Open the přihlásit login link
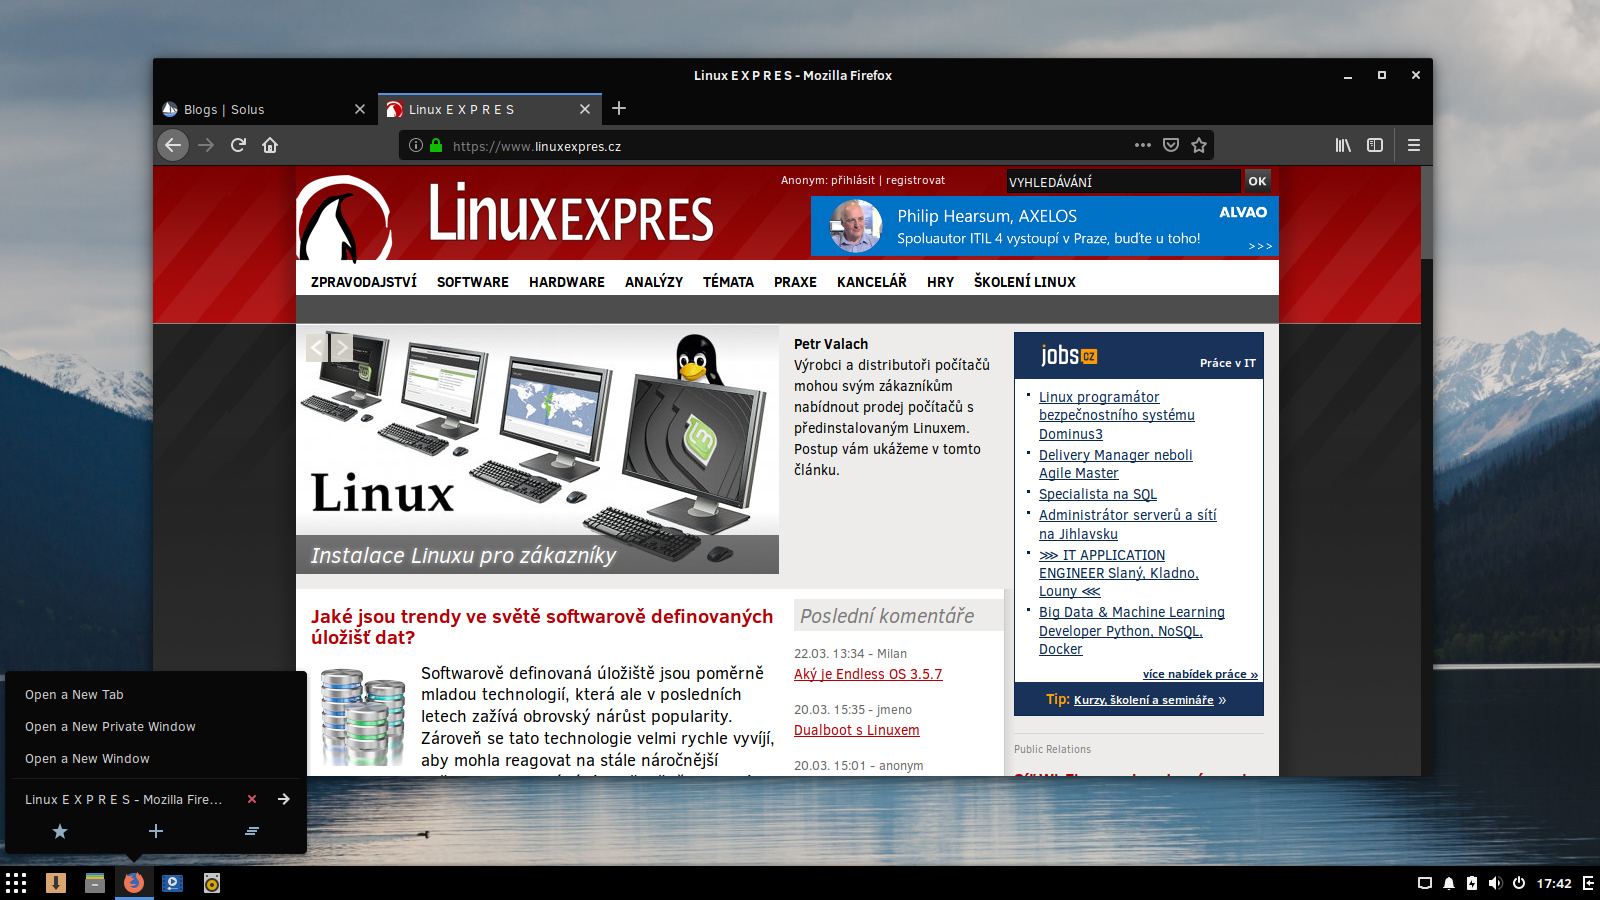This screenshot has width=1600, height=900. tap(853, 180)
